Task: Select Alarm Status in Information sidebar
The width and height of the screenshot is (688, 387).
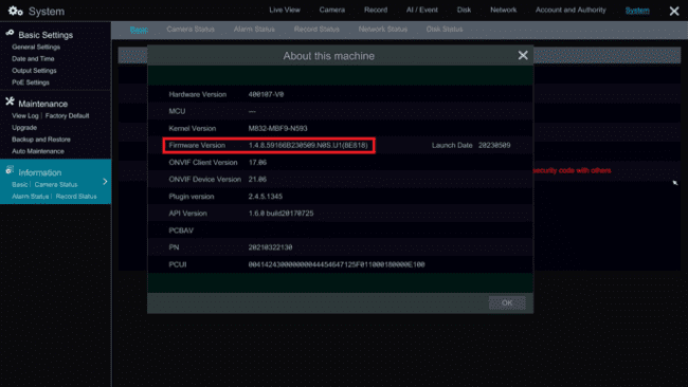Action: pos(30,197)
